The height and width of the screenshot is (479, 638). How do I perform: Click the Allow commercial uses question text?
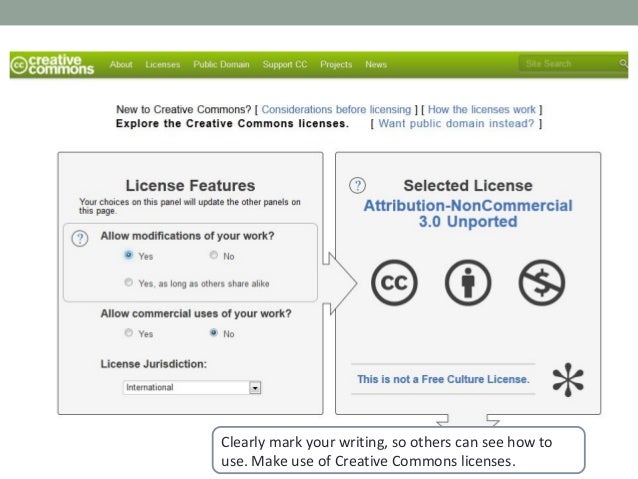pos(196,313)
